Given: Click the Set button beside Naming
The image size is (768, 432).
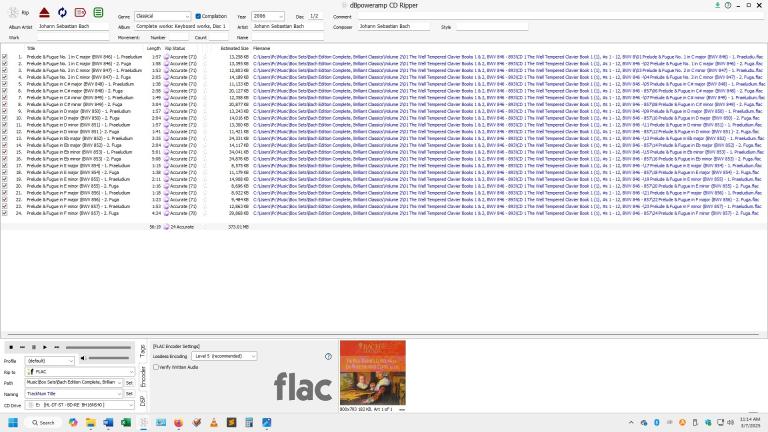Looking at the screenshot, I should (x=129, y=394).
